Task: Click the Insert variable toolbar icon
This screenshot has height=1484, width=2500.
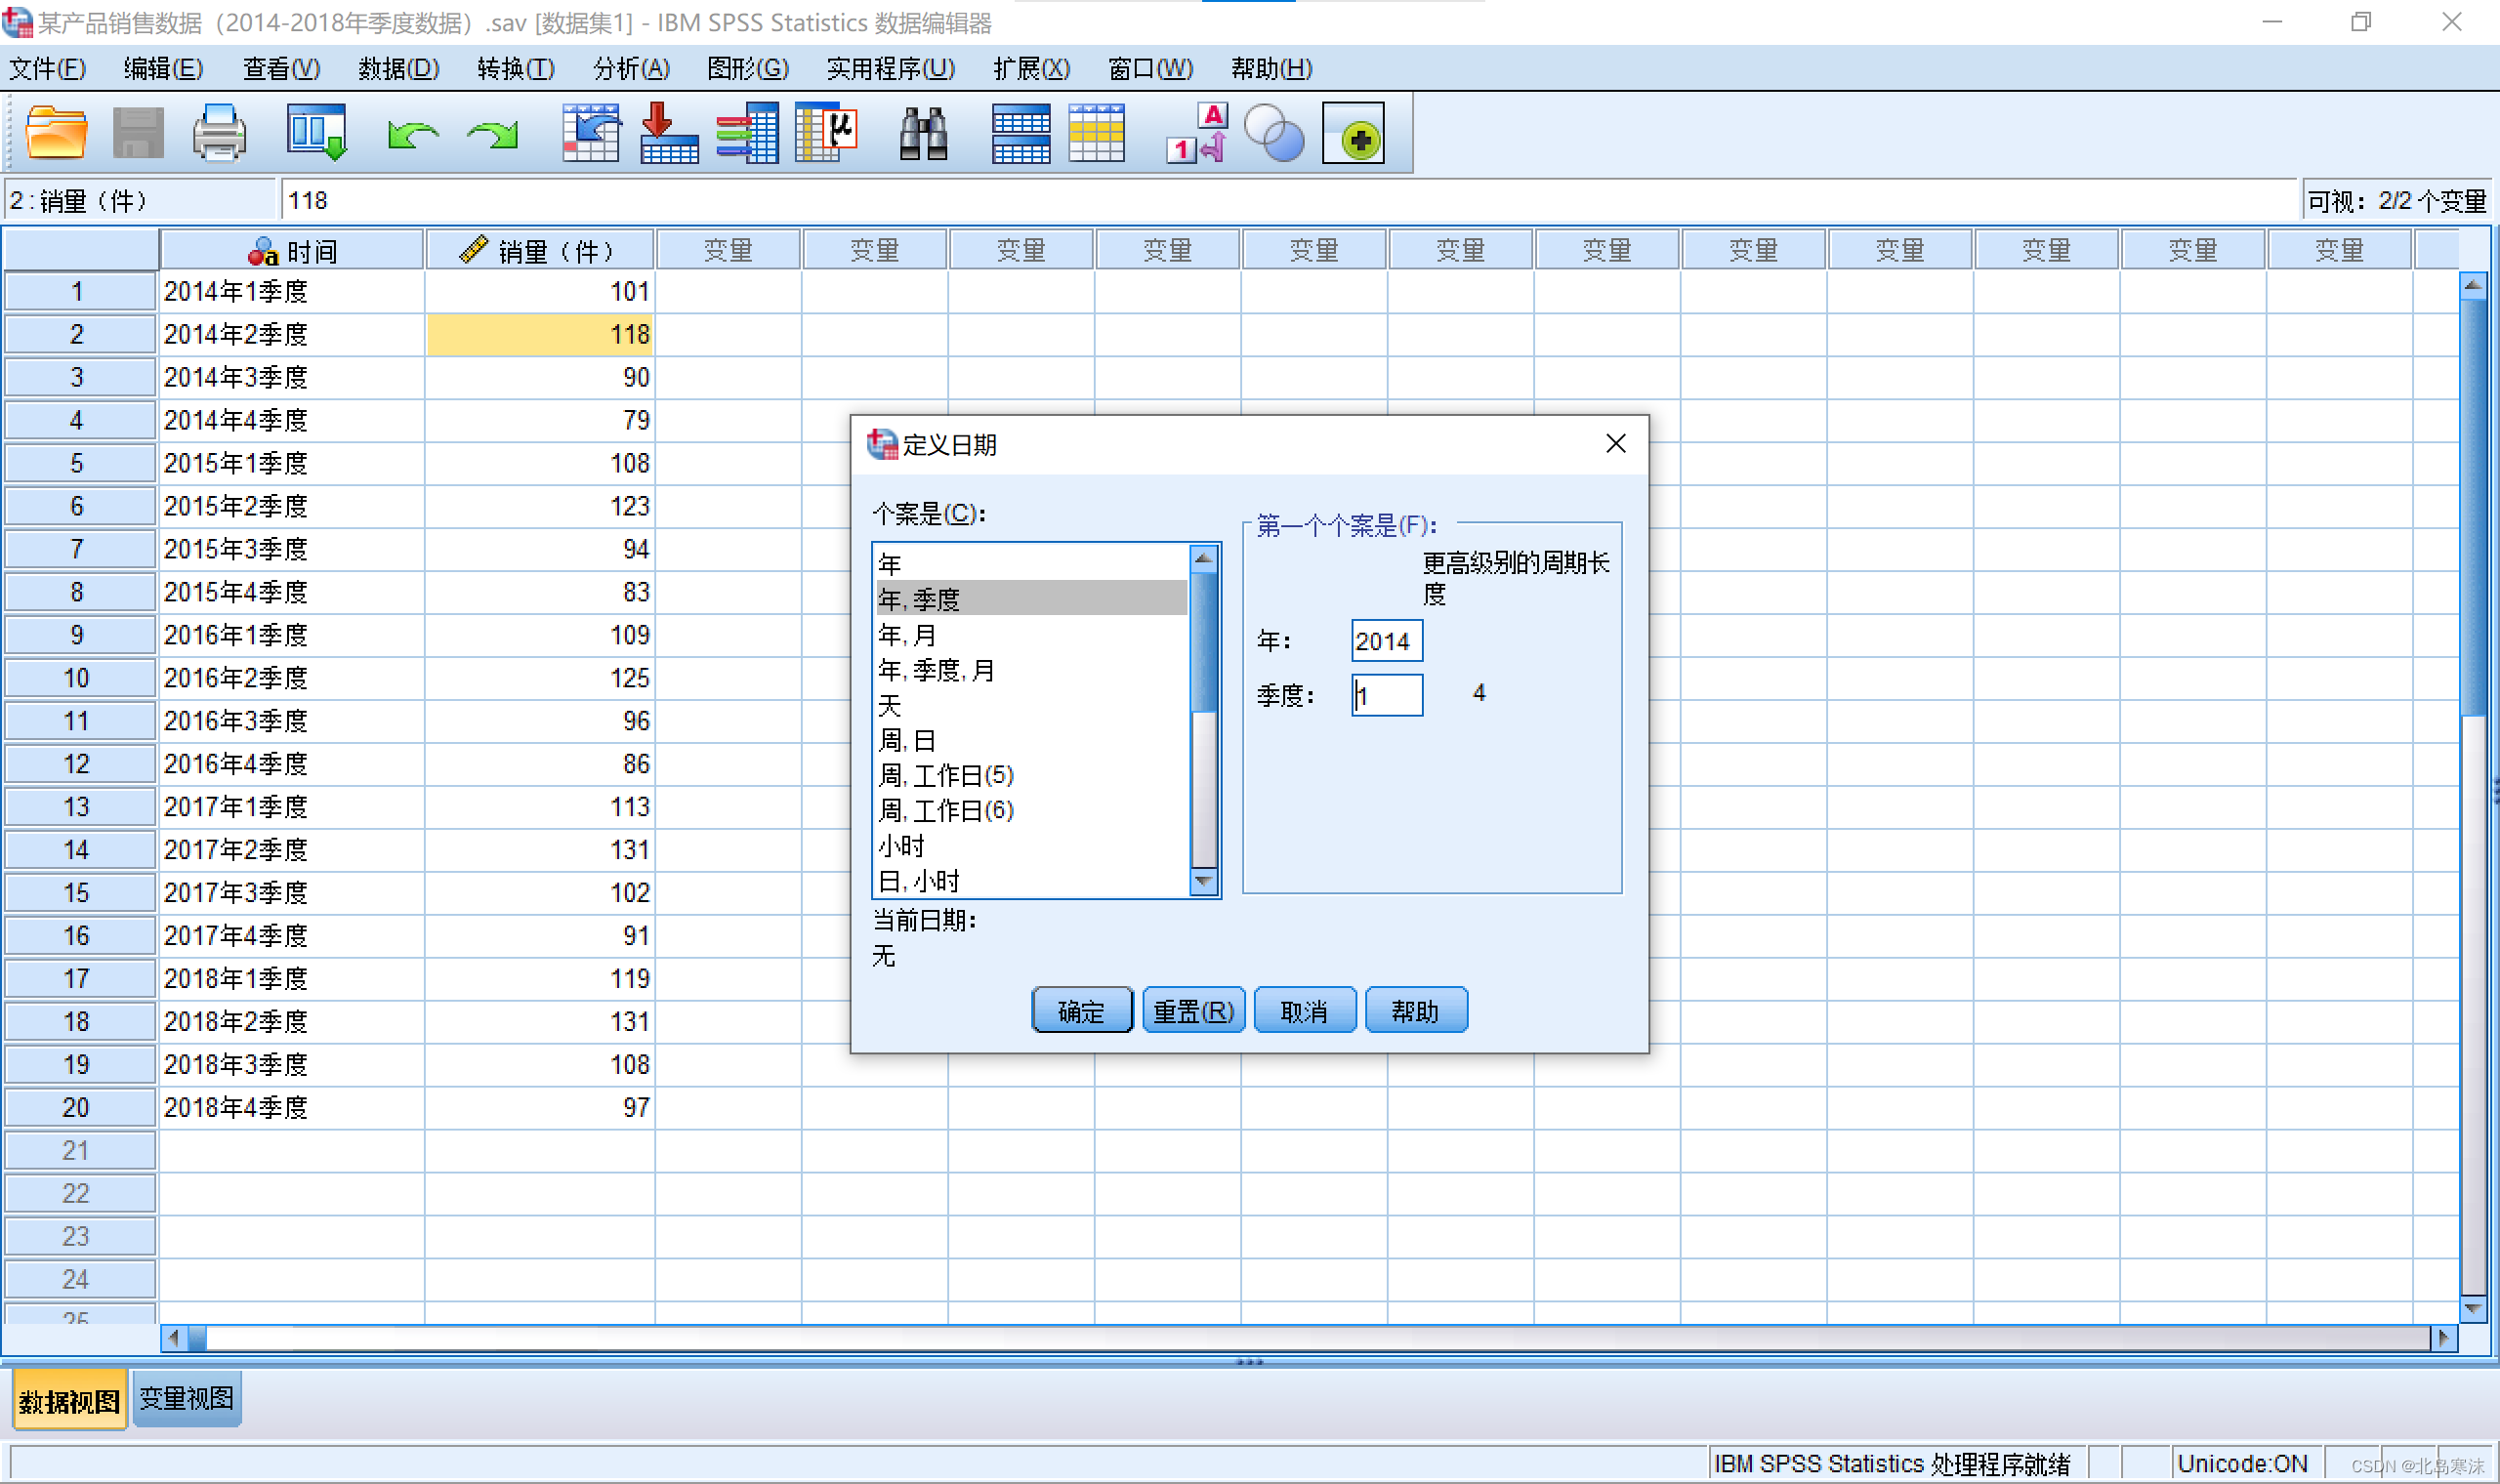Action: 1096,134
